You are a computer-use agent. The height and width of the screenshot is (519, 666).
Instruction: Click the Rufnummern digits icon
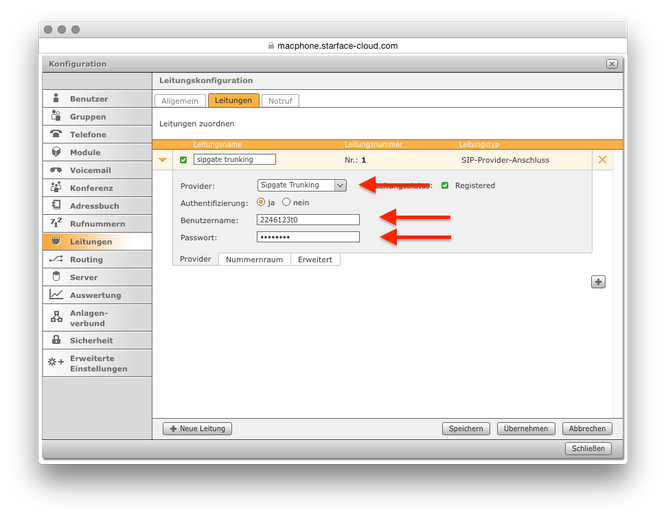click(x=56, y=223)
